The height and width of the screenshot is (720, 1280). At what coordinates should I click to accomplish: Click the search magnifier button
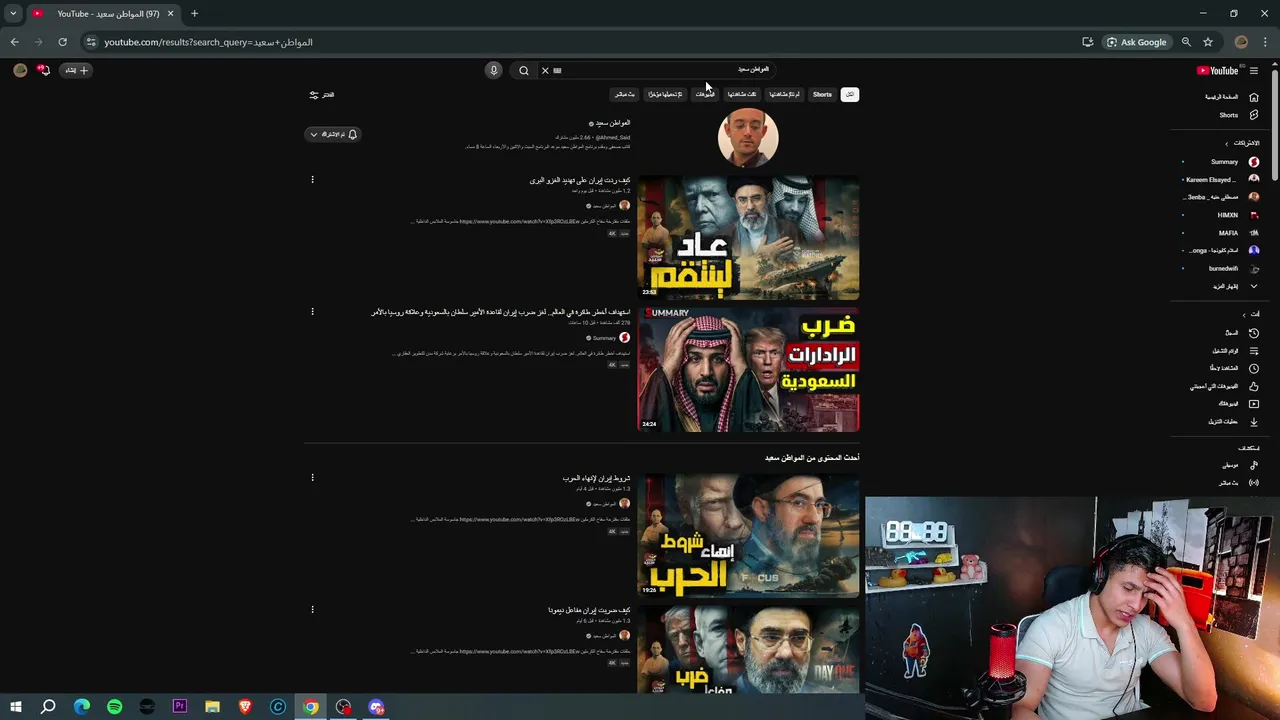524,71
